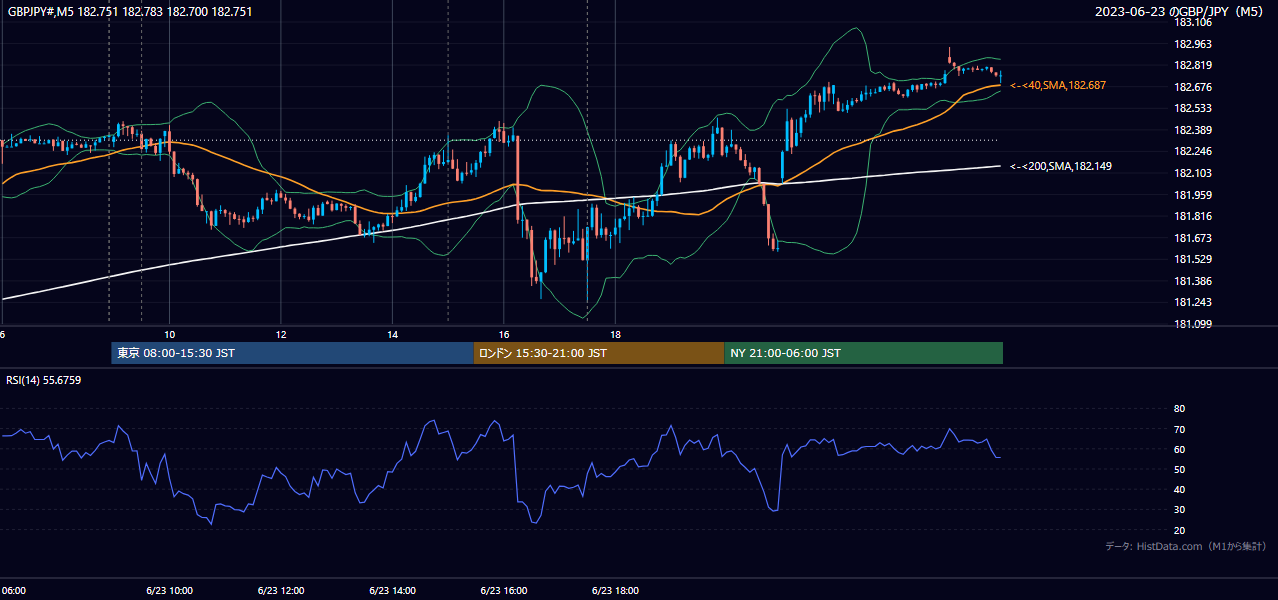The height and width of the screenshot is (600, 1278).
Task: Select the 200 SMA label 182.149
Action: [1062, 166]
